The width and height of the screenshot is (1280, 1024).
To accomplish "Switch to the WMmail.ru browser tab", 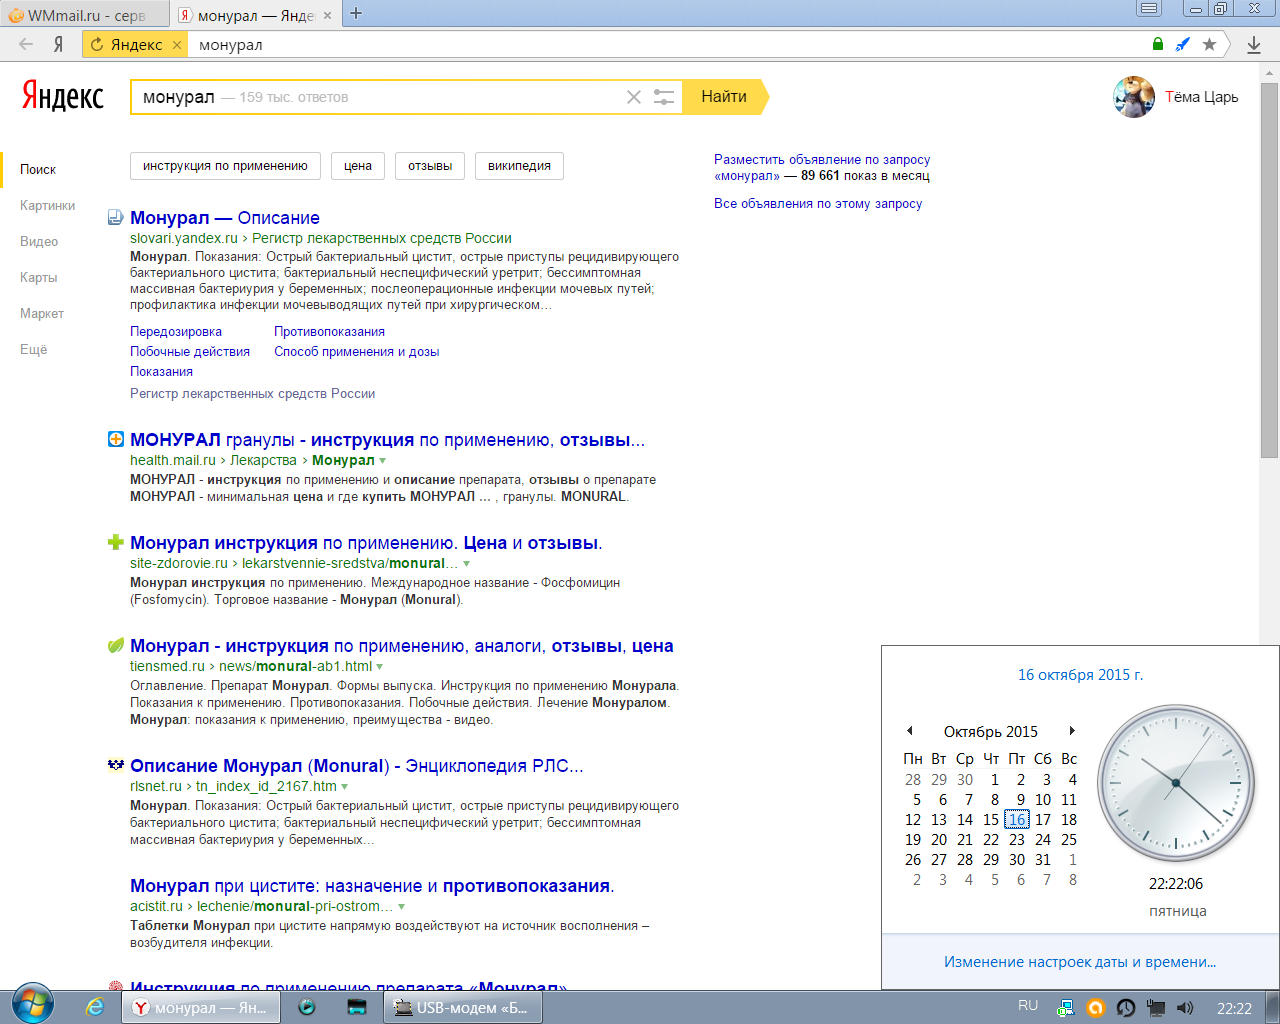I will pyautogui.click(x=84, y=15).
